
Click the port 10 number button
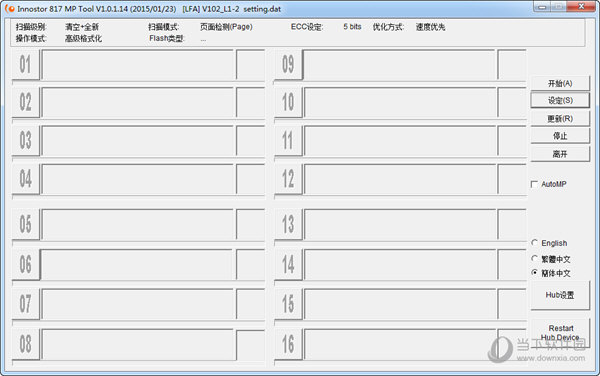288,102
